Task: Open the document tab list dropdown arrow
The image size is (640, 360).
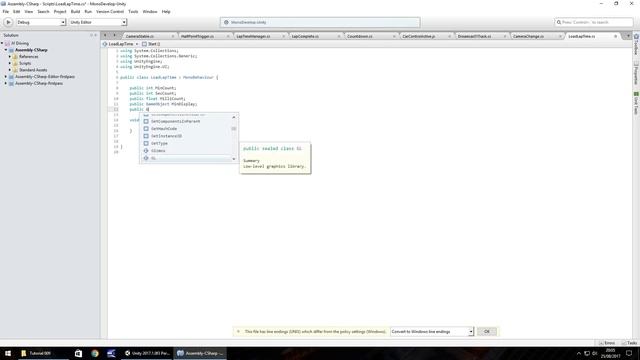Action: click(x=628, y=36)
